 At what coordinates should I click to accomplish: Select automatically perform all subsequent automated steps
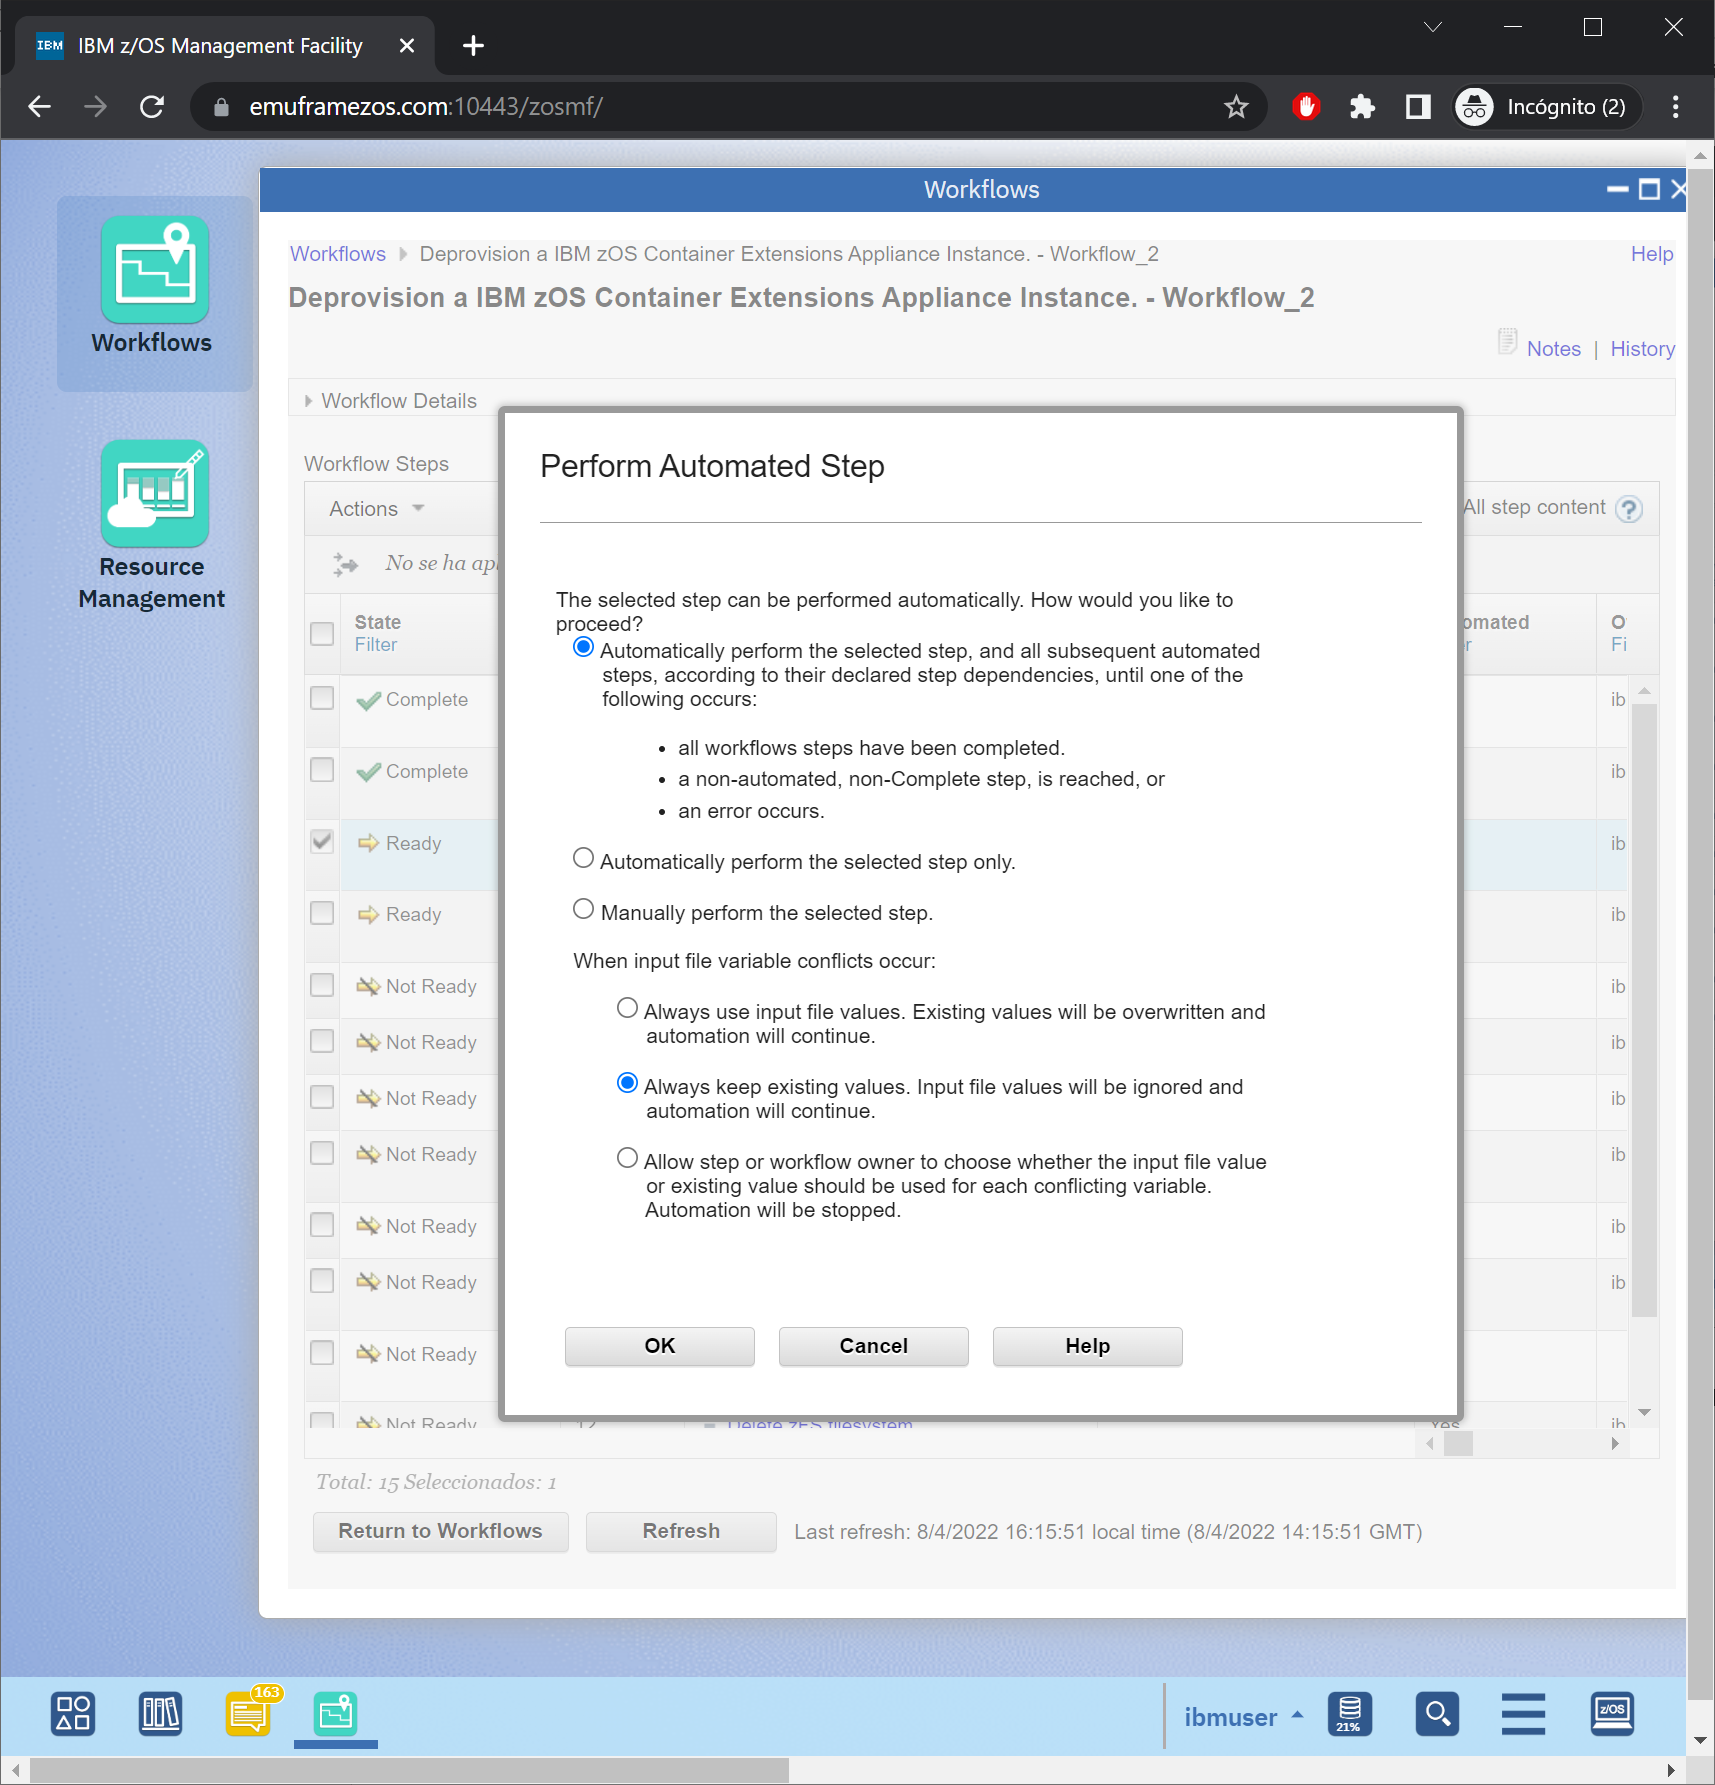point(584,648)
